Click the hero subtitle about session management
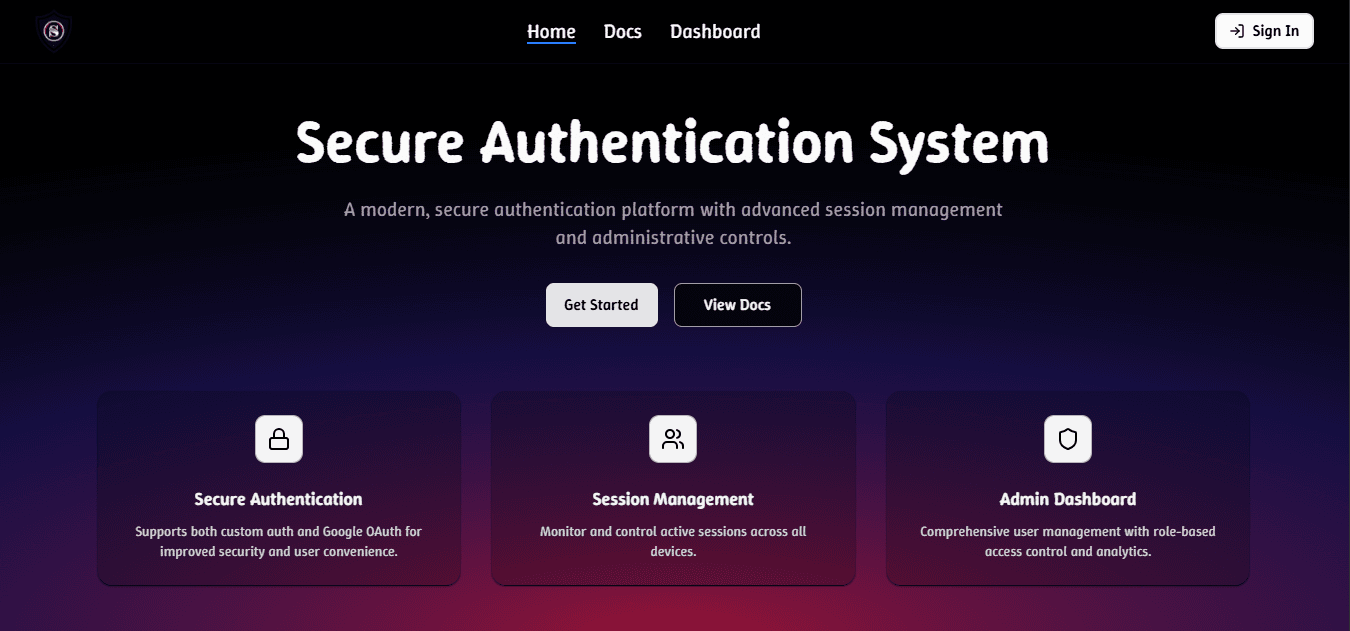 coord(673,224)
